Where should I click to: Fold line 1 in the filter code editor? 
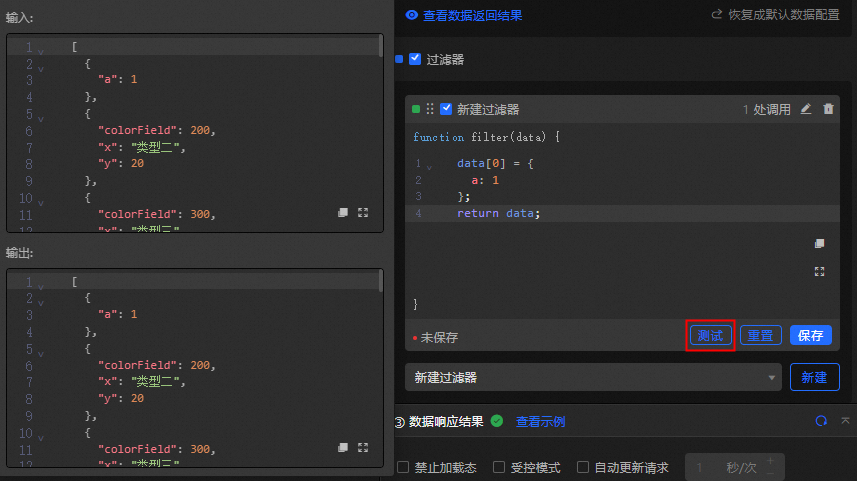tap(430, 167)
